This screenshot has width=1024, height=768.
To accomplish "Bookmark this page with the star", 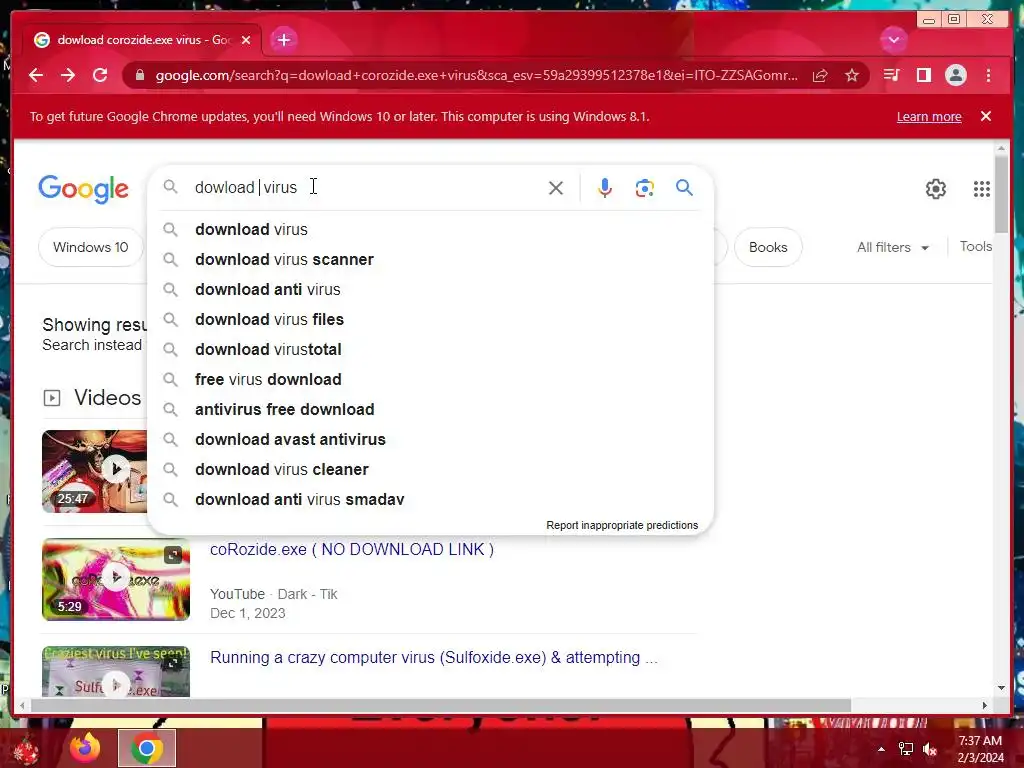I will (852, 75).
